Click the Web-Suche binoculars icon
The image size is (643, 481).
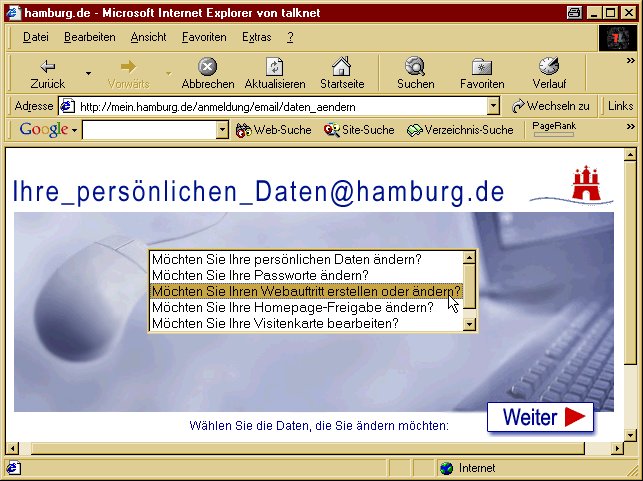click(244, 130)
